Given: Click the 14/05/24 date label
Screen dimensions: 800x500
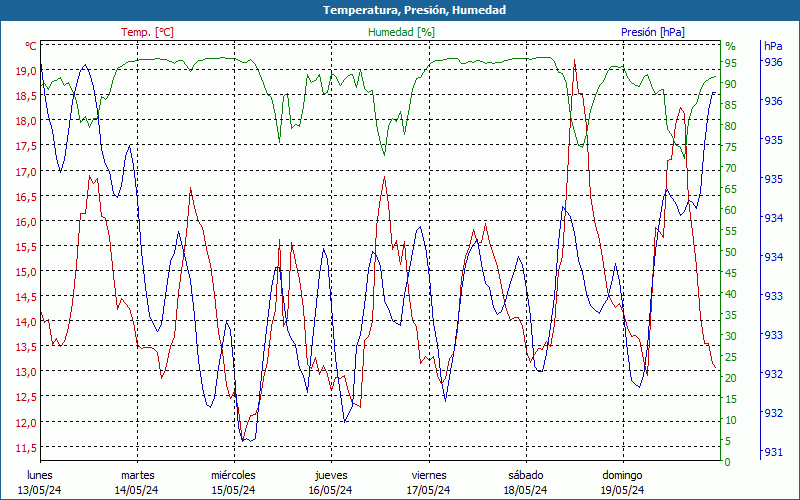Looking at the screenshot, I should tap(136, 490).
